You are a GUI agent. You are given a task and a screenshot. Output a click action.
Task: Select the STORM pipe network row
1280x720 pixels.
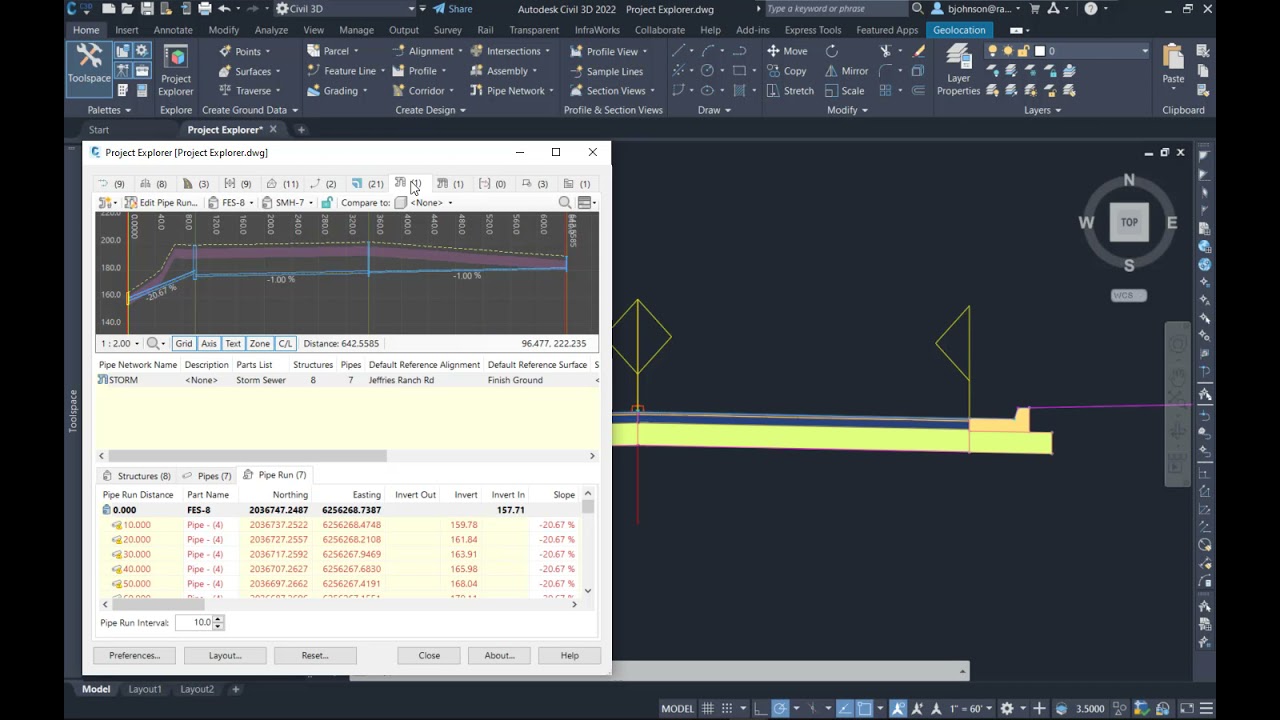coord(347,380)
